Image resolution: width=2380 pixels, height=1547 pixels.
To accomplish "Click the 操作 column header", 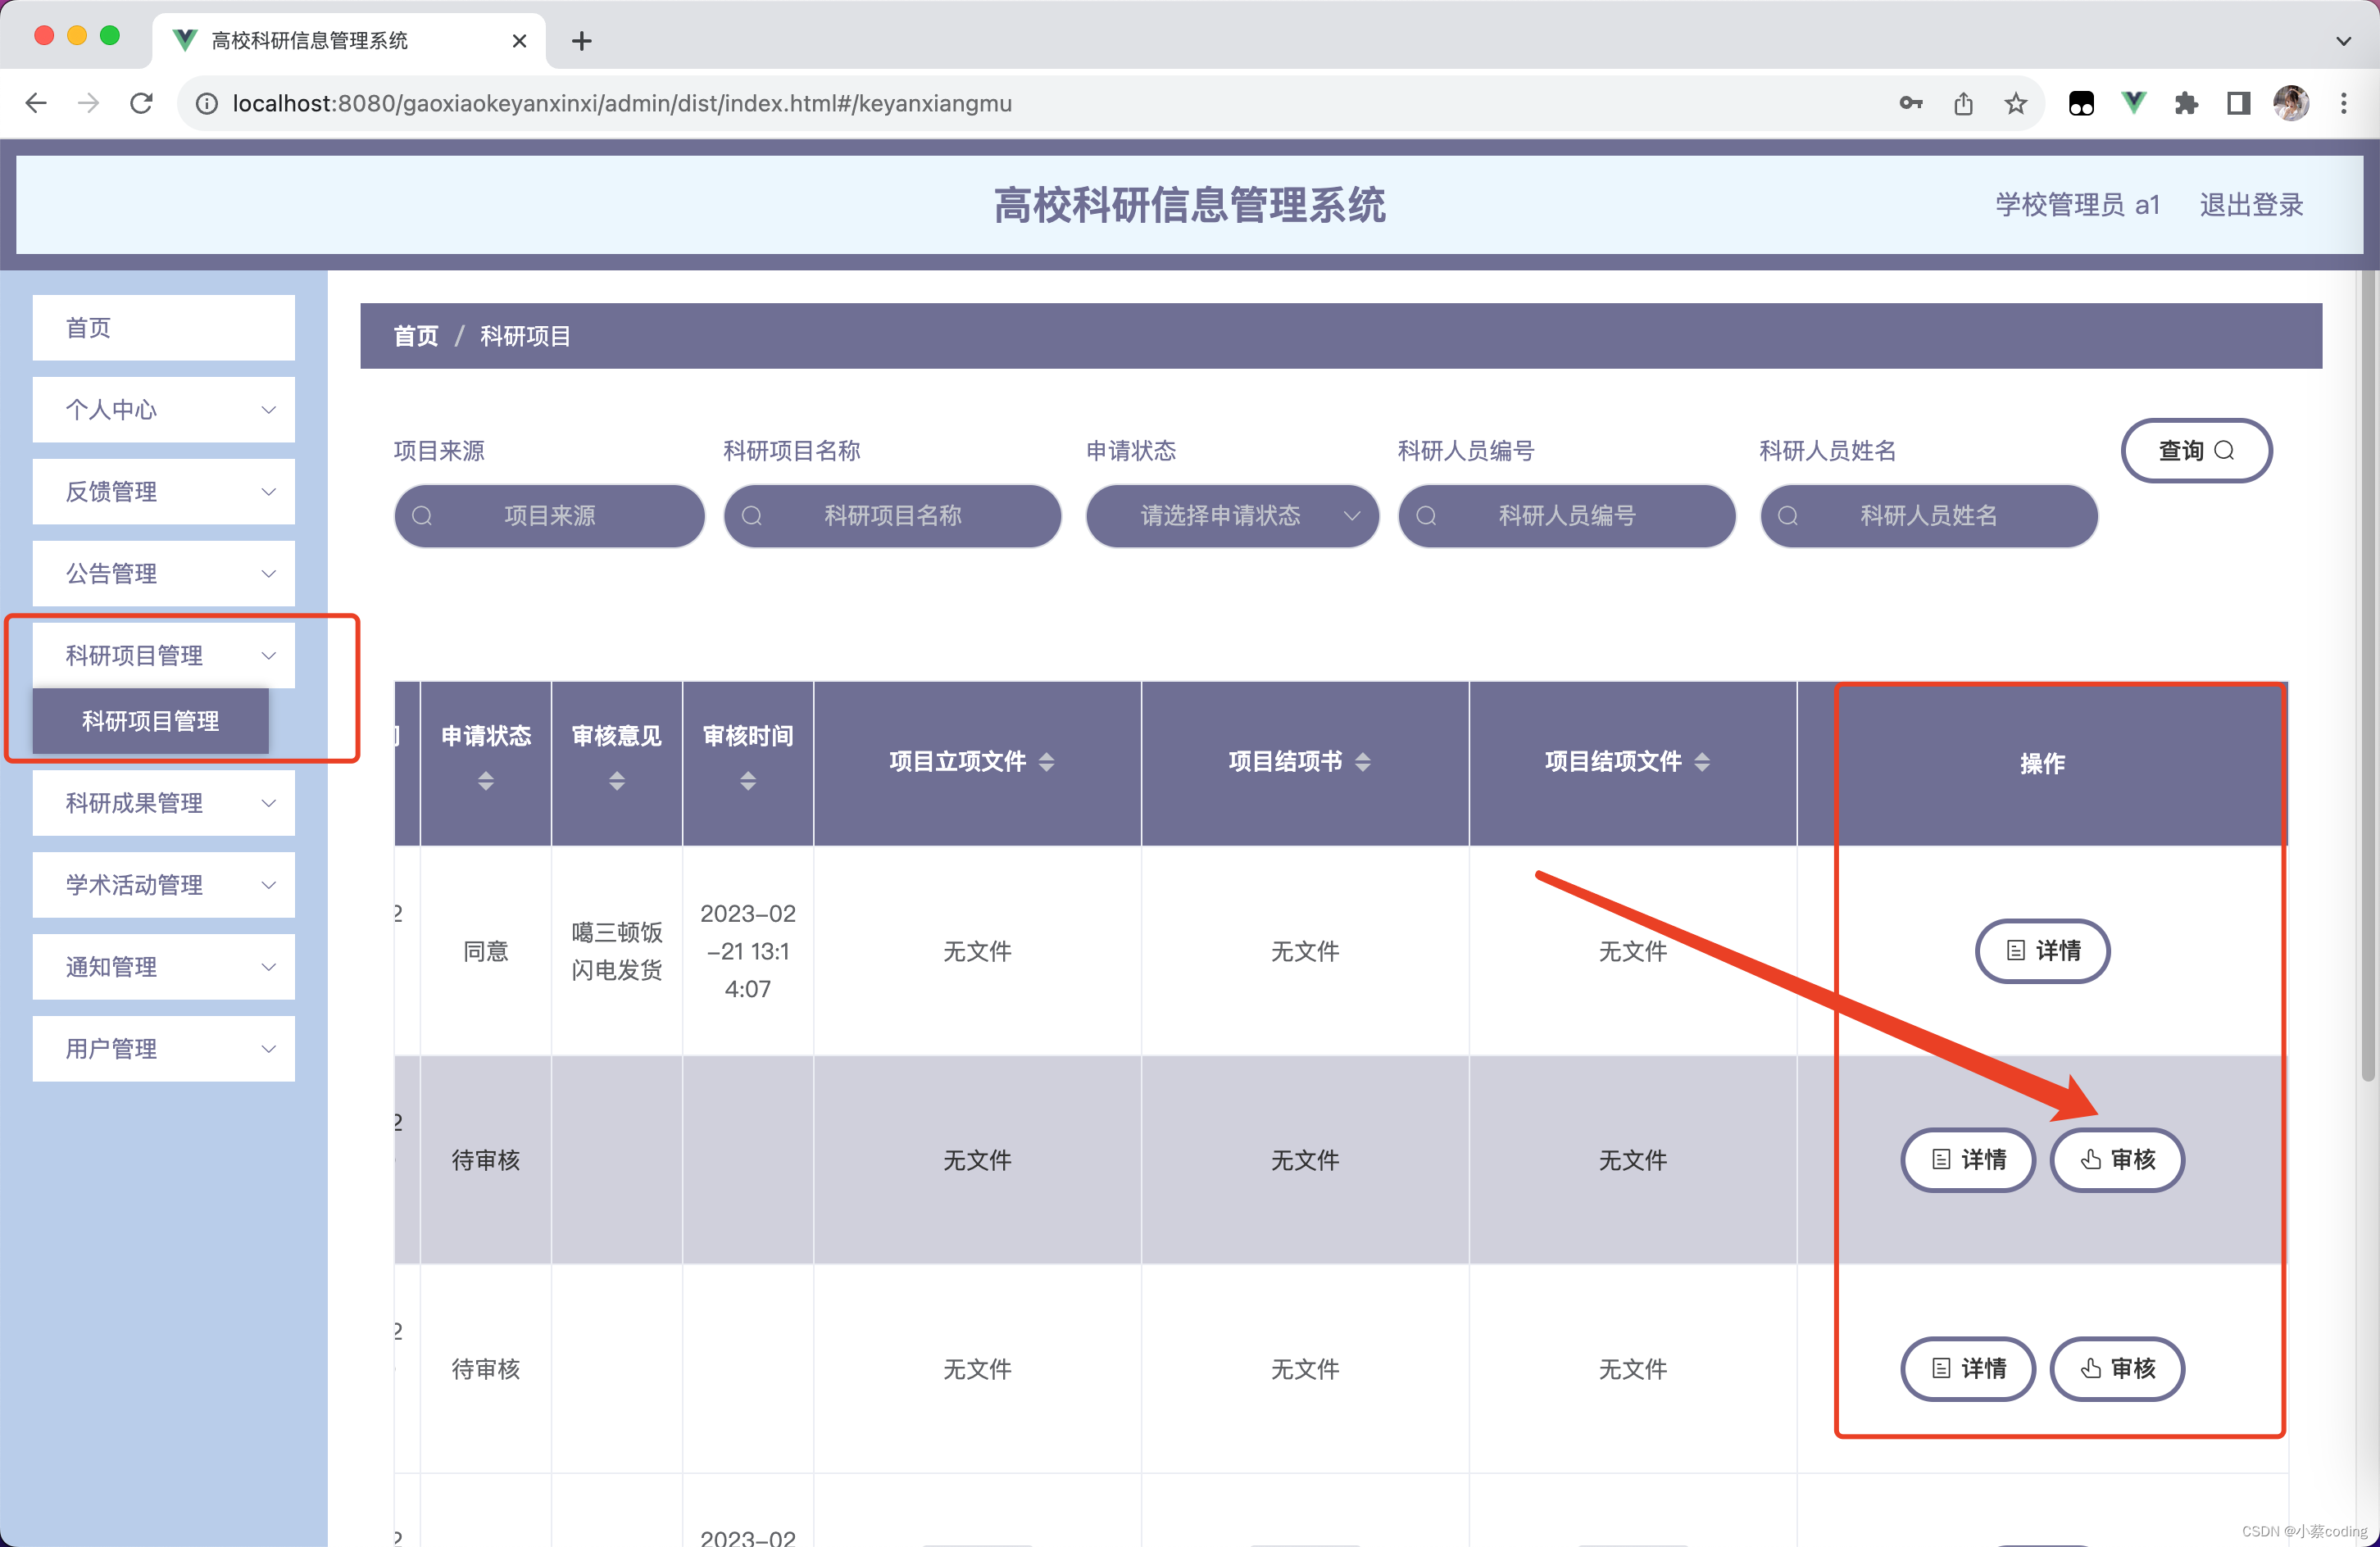I will (x=2042, y=764).
